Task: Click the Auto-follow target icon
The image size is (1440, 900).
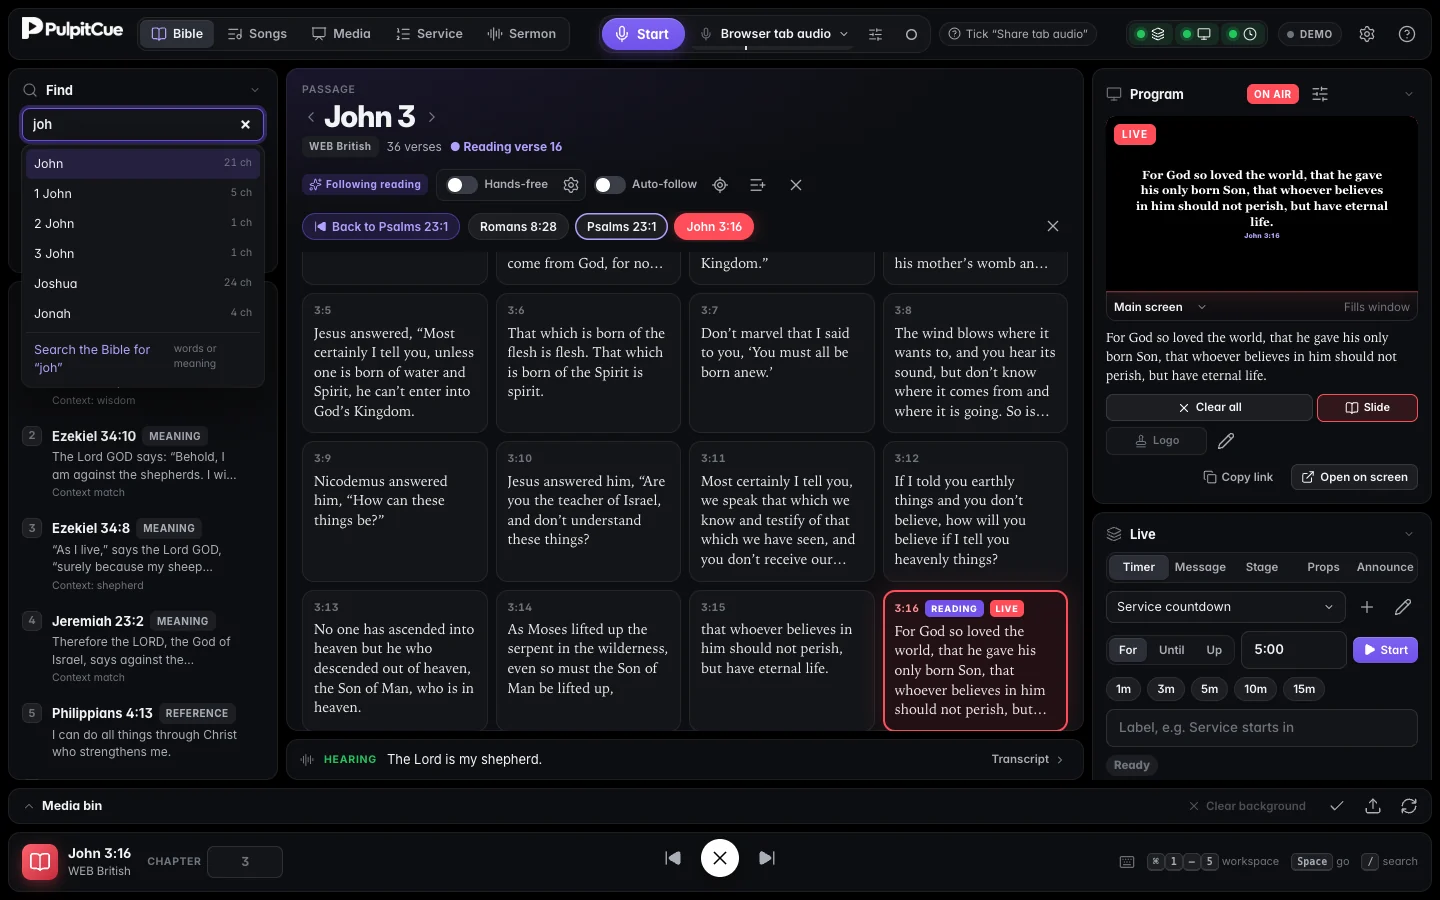Action: tap(720, 185)
